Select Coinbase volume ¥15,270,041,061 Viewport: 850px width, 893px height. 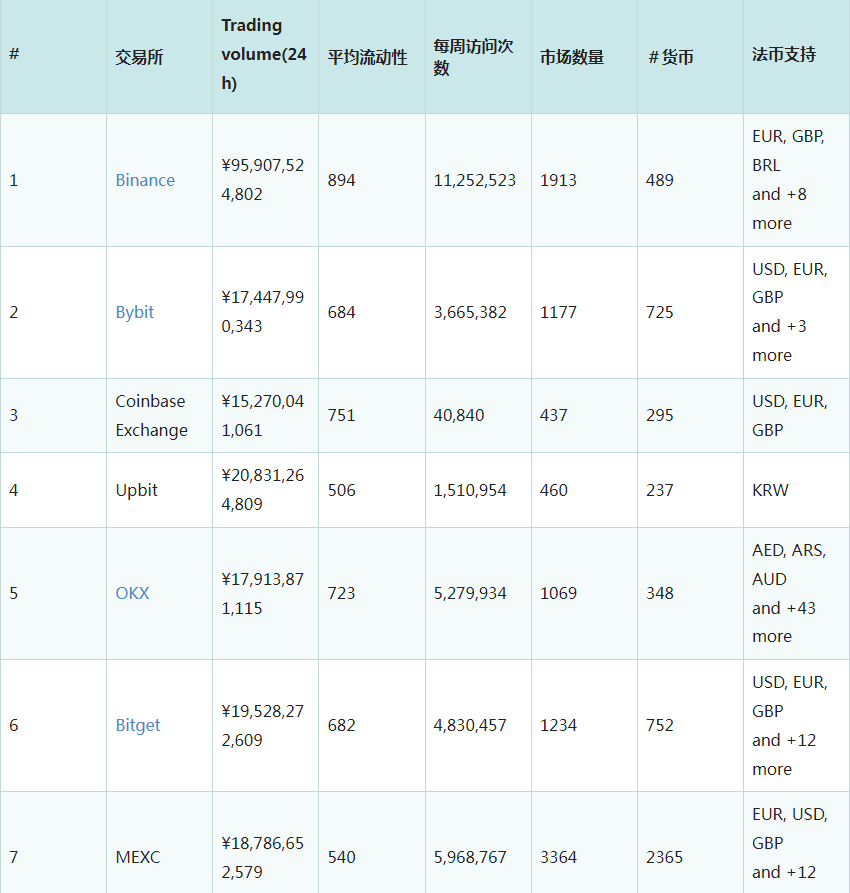[x=263, y=415]
